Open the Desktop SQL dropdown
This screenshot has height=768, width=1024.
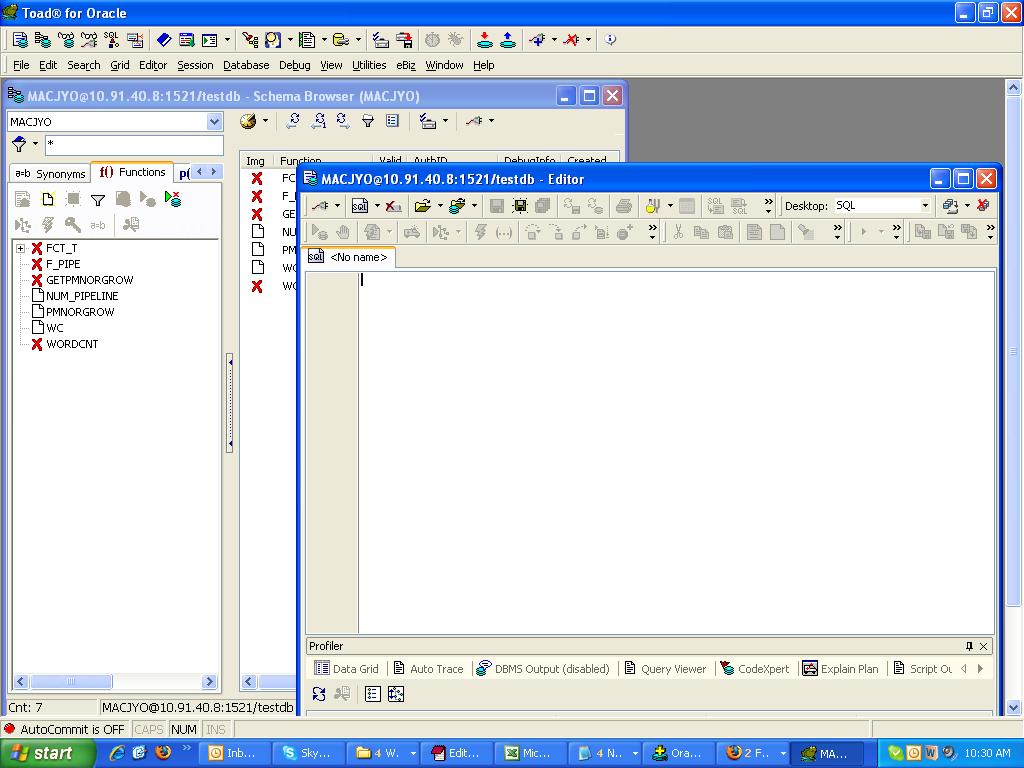coord(924,206)
